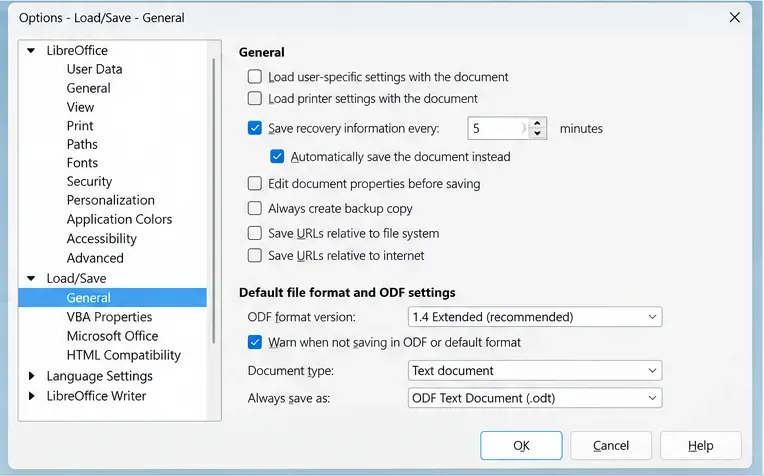Select Accessibility in the tree

coord(101,239)
